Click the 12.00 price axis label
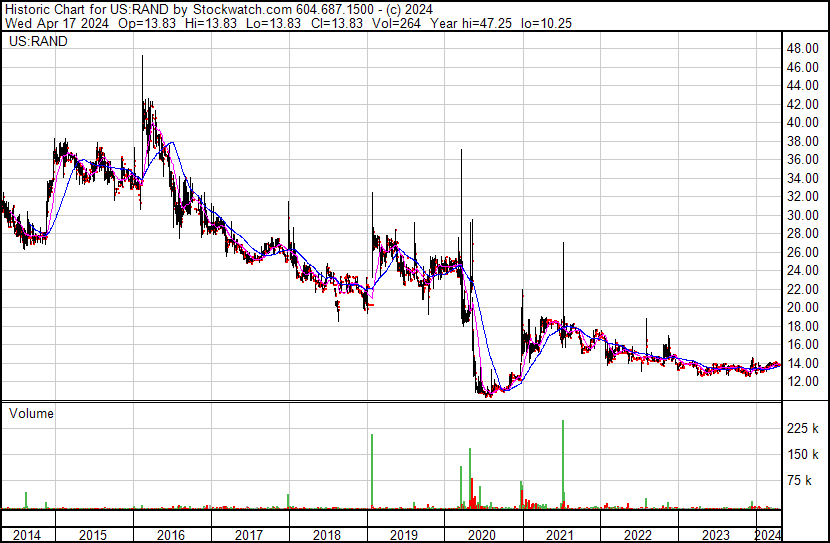The height and width of the screenshot is (543, 830). [x=804, y=382]
